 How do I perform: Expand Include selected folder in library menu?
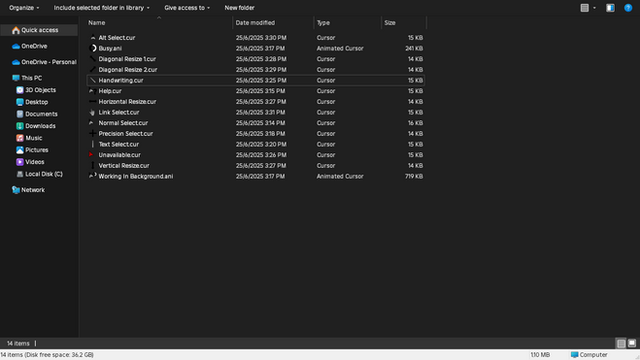point(102,8)
